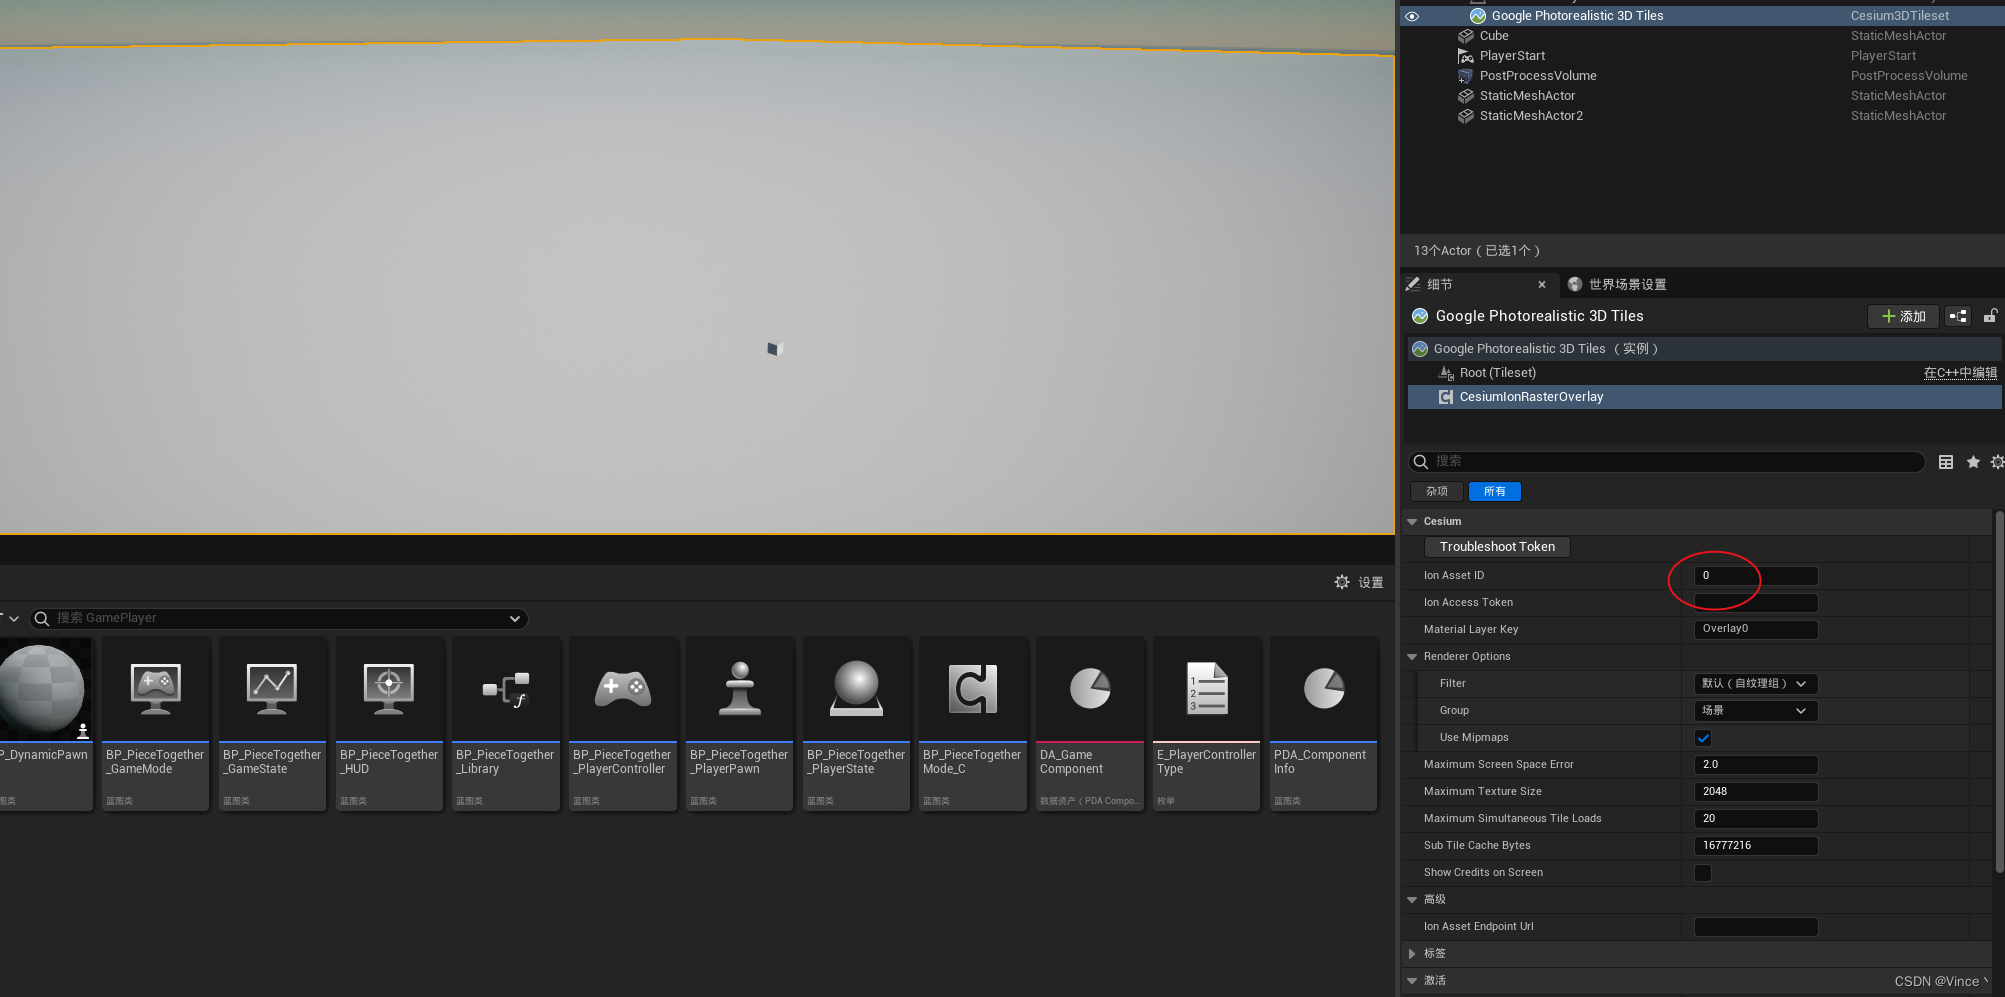Screen dimensions: 2005x997
Task: Click the component hierarchy icon beside the 添加 button
Action: coord(1957,316)
